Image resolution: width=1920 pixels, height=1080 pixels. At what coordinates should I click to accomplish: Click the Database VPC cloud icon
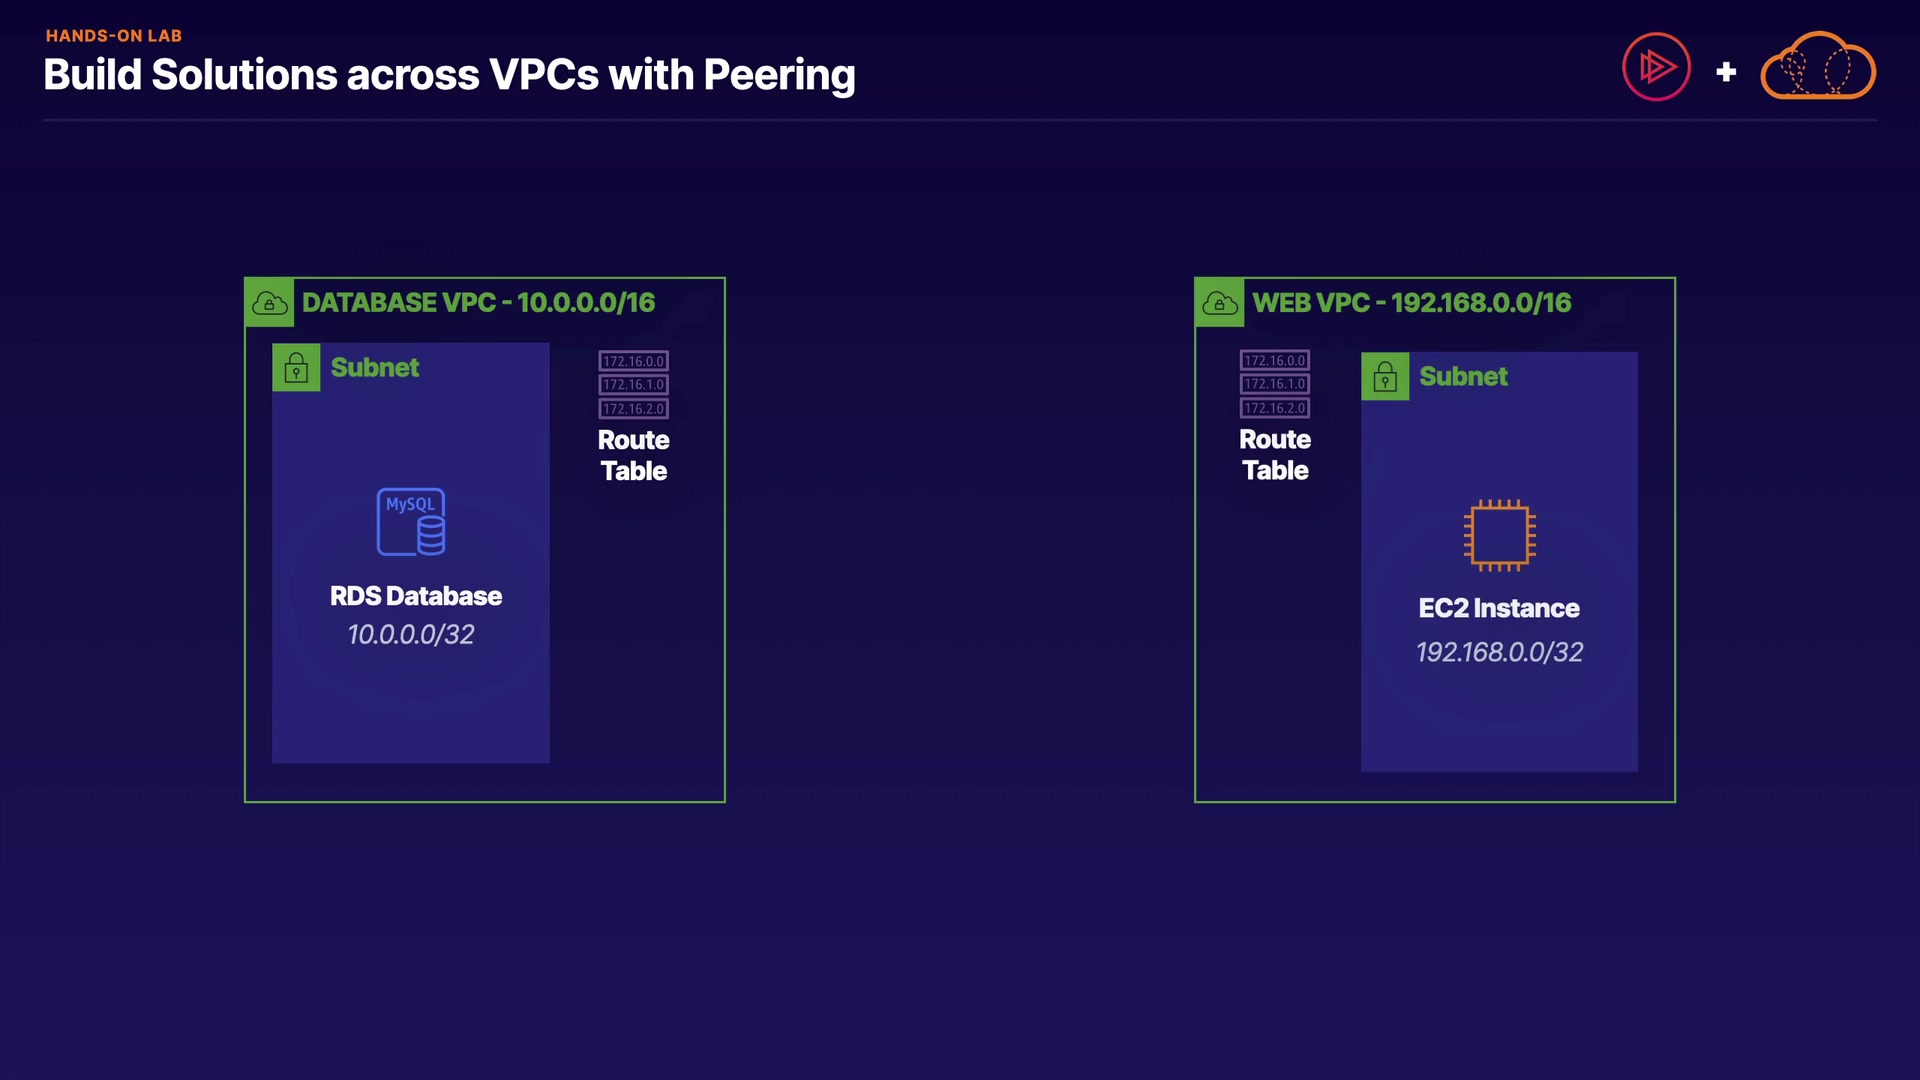click(x=269, y=303)
